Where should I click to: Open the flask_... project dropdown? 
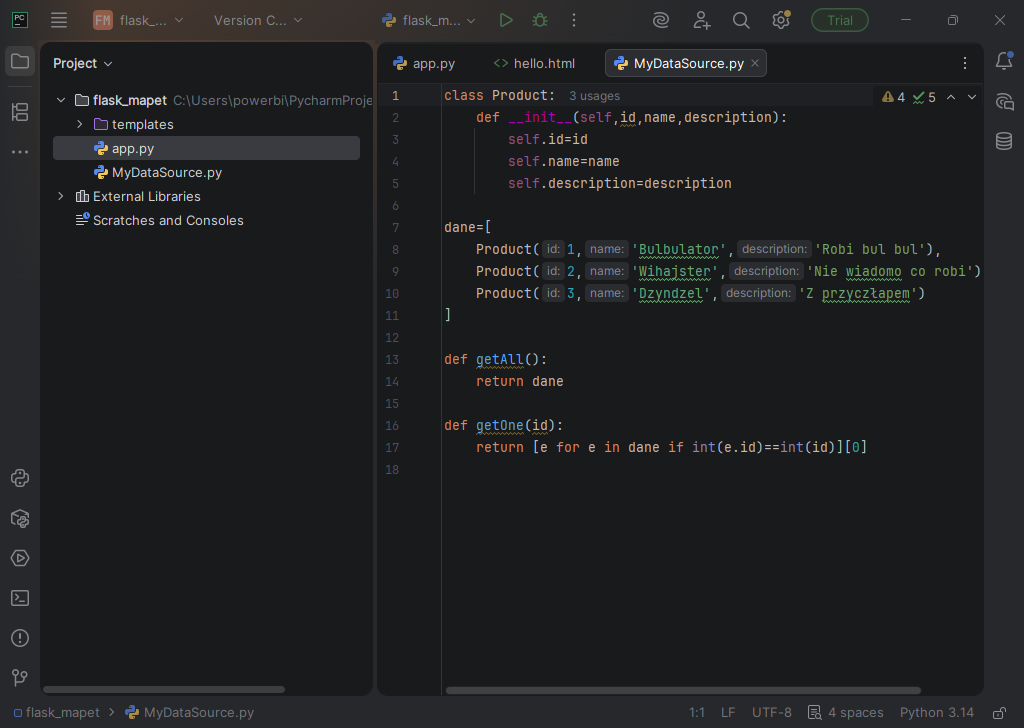138,20
